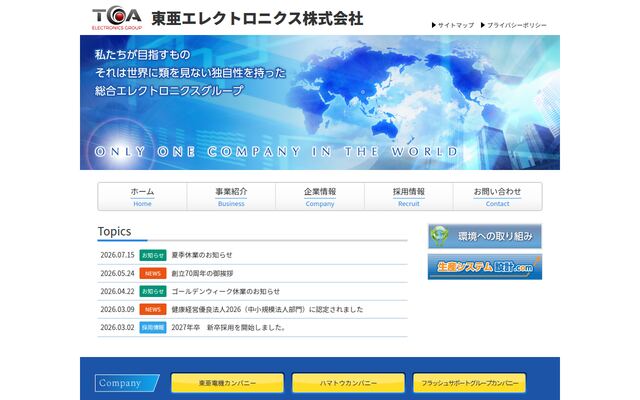Click the お知らせ tag on the 2026.04.22 row

tap(153, 291)
